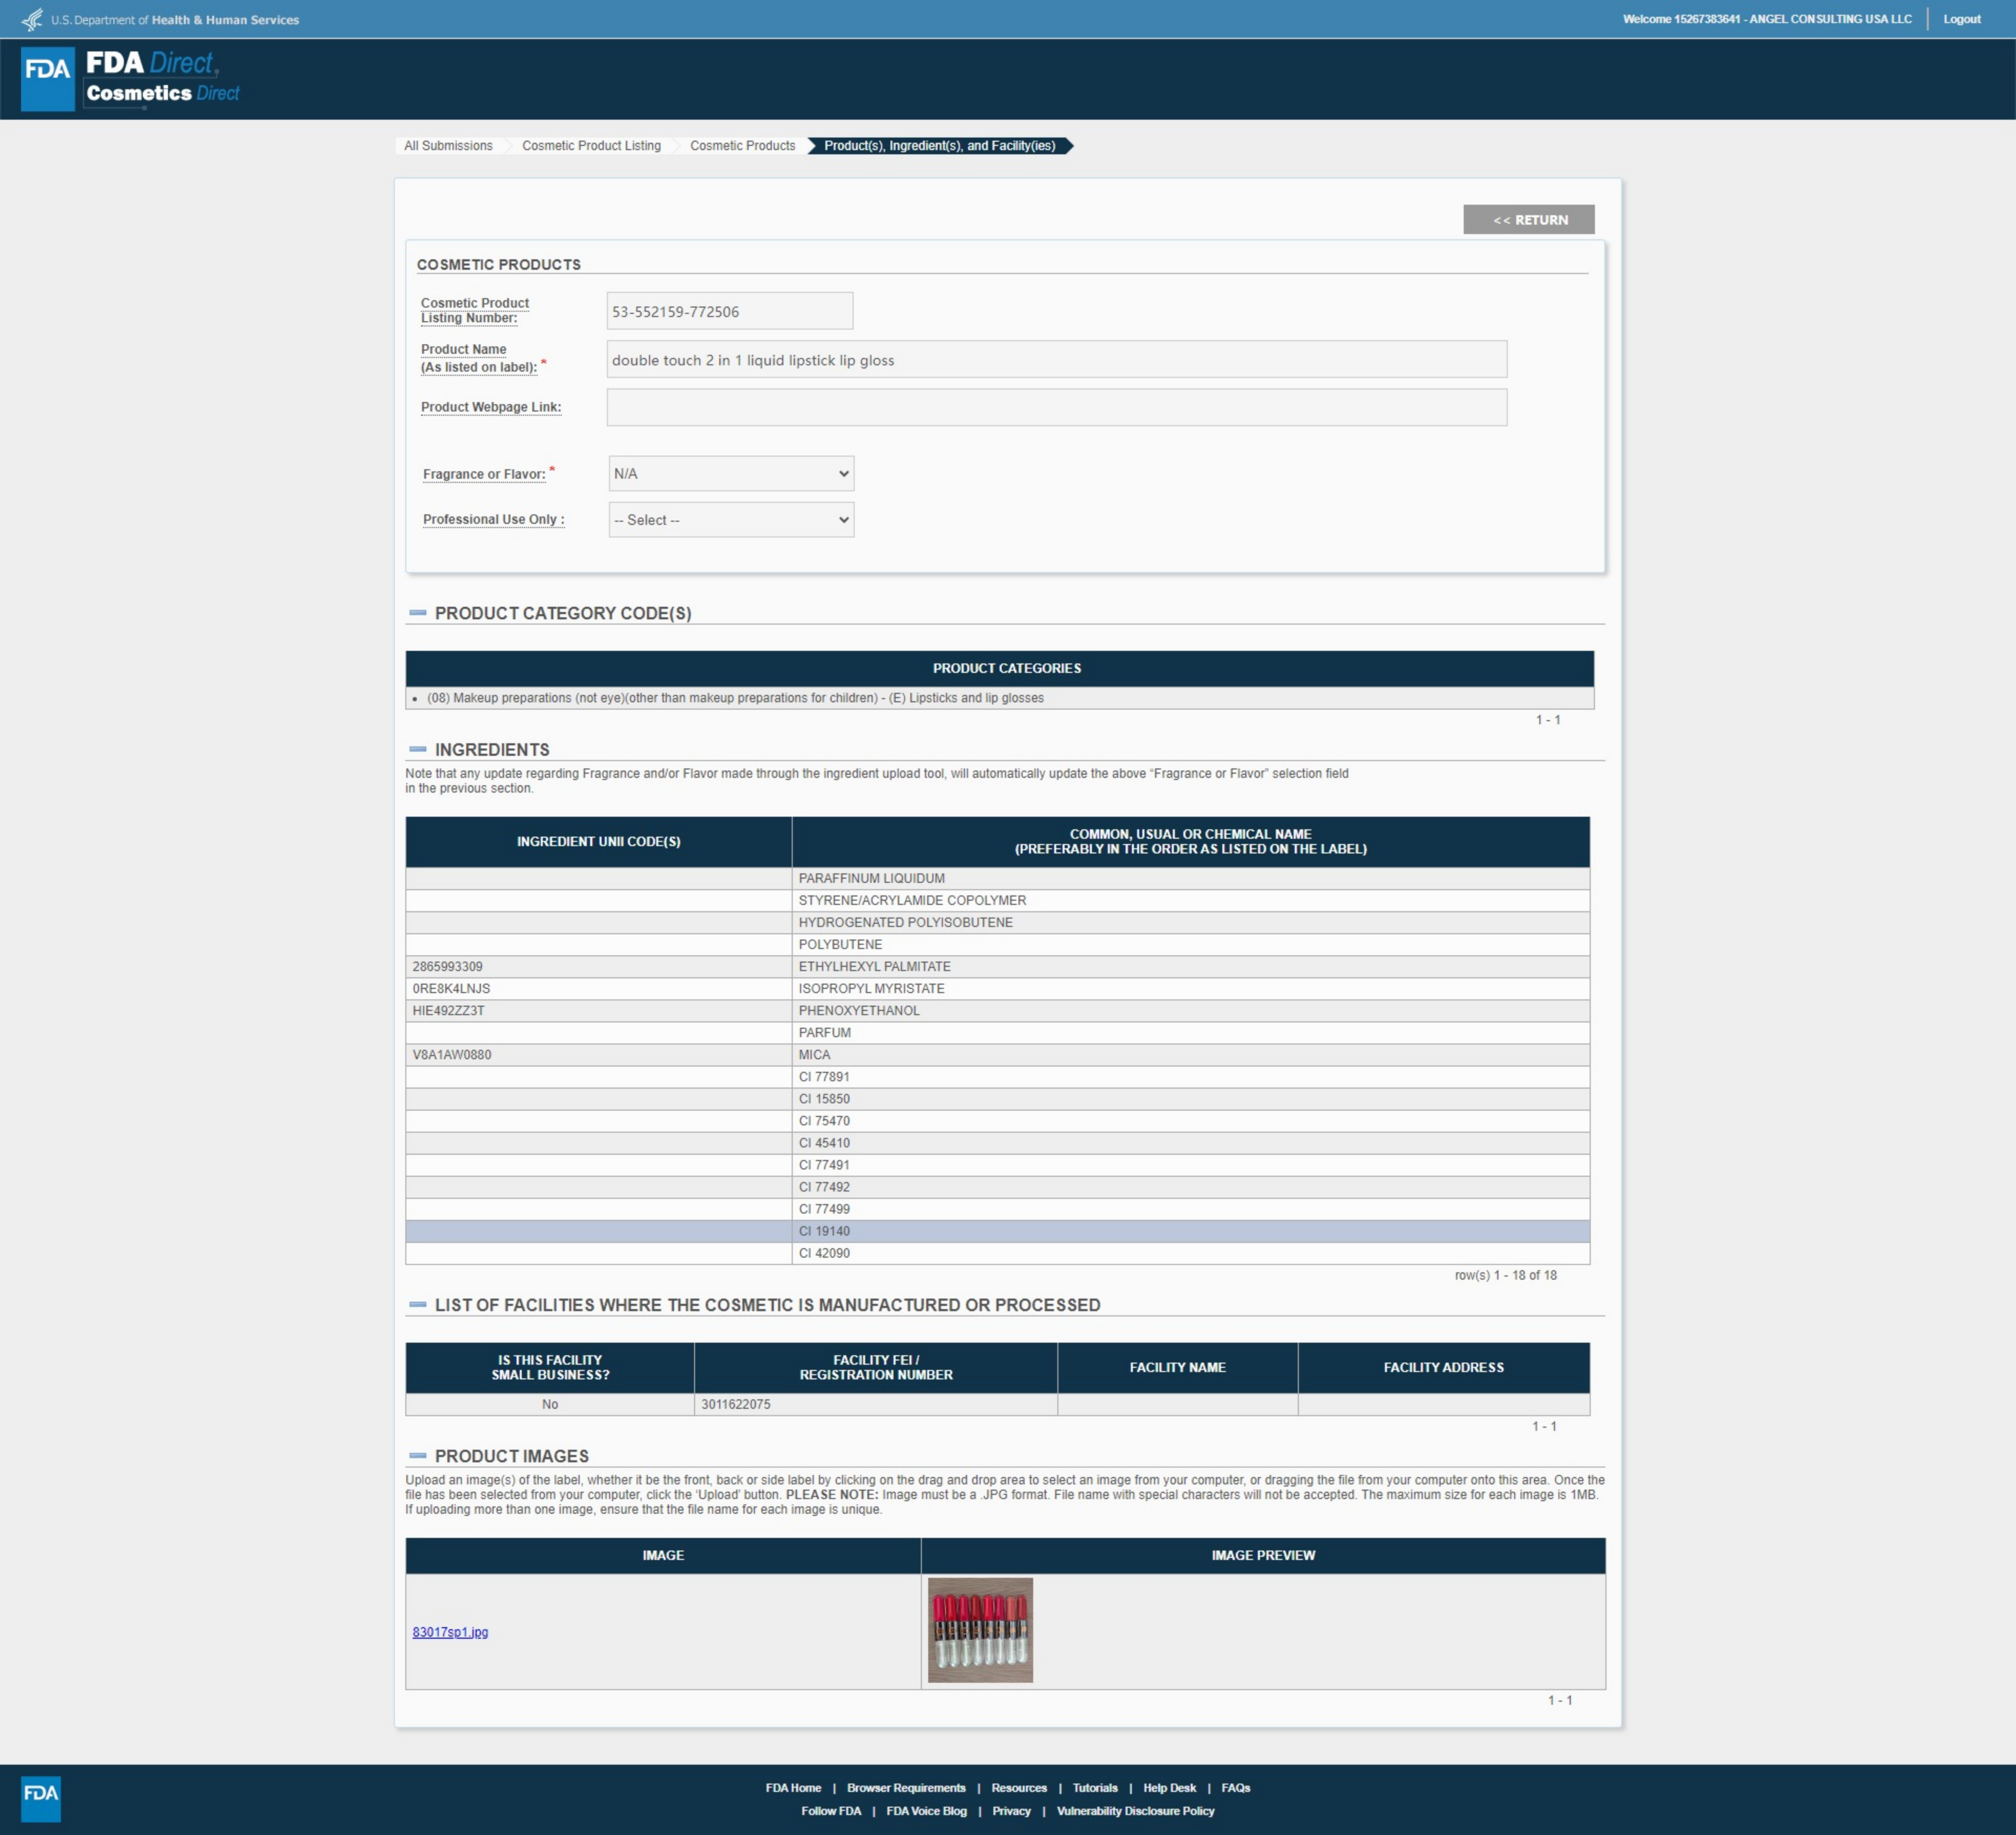The image size is (2016, 1835).
Task: Open the Fragrance or Flavor dropdown
Action: [731, 474]
